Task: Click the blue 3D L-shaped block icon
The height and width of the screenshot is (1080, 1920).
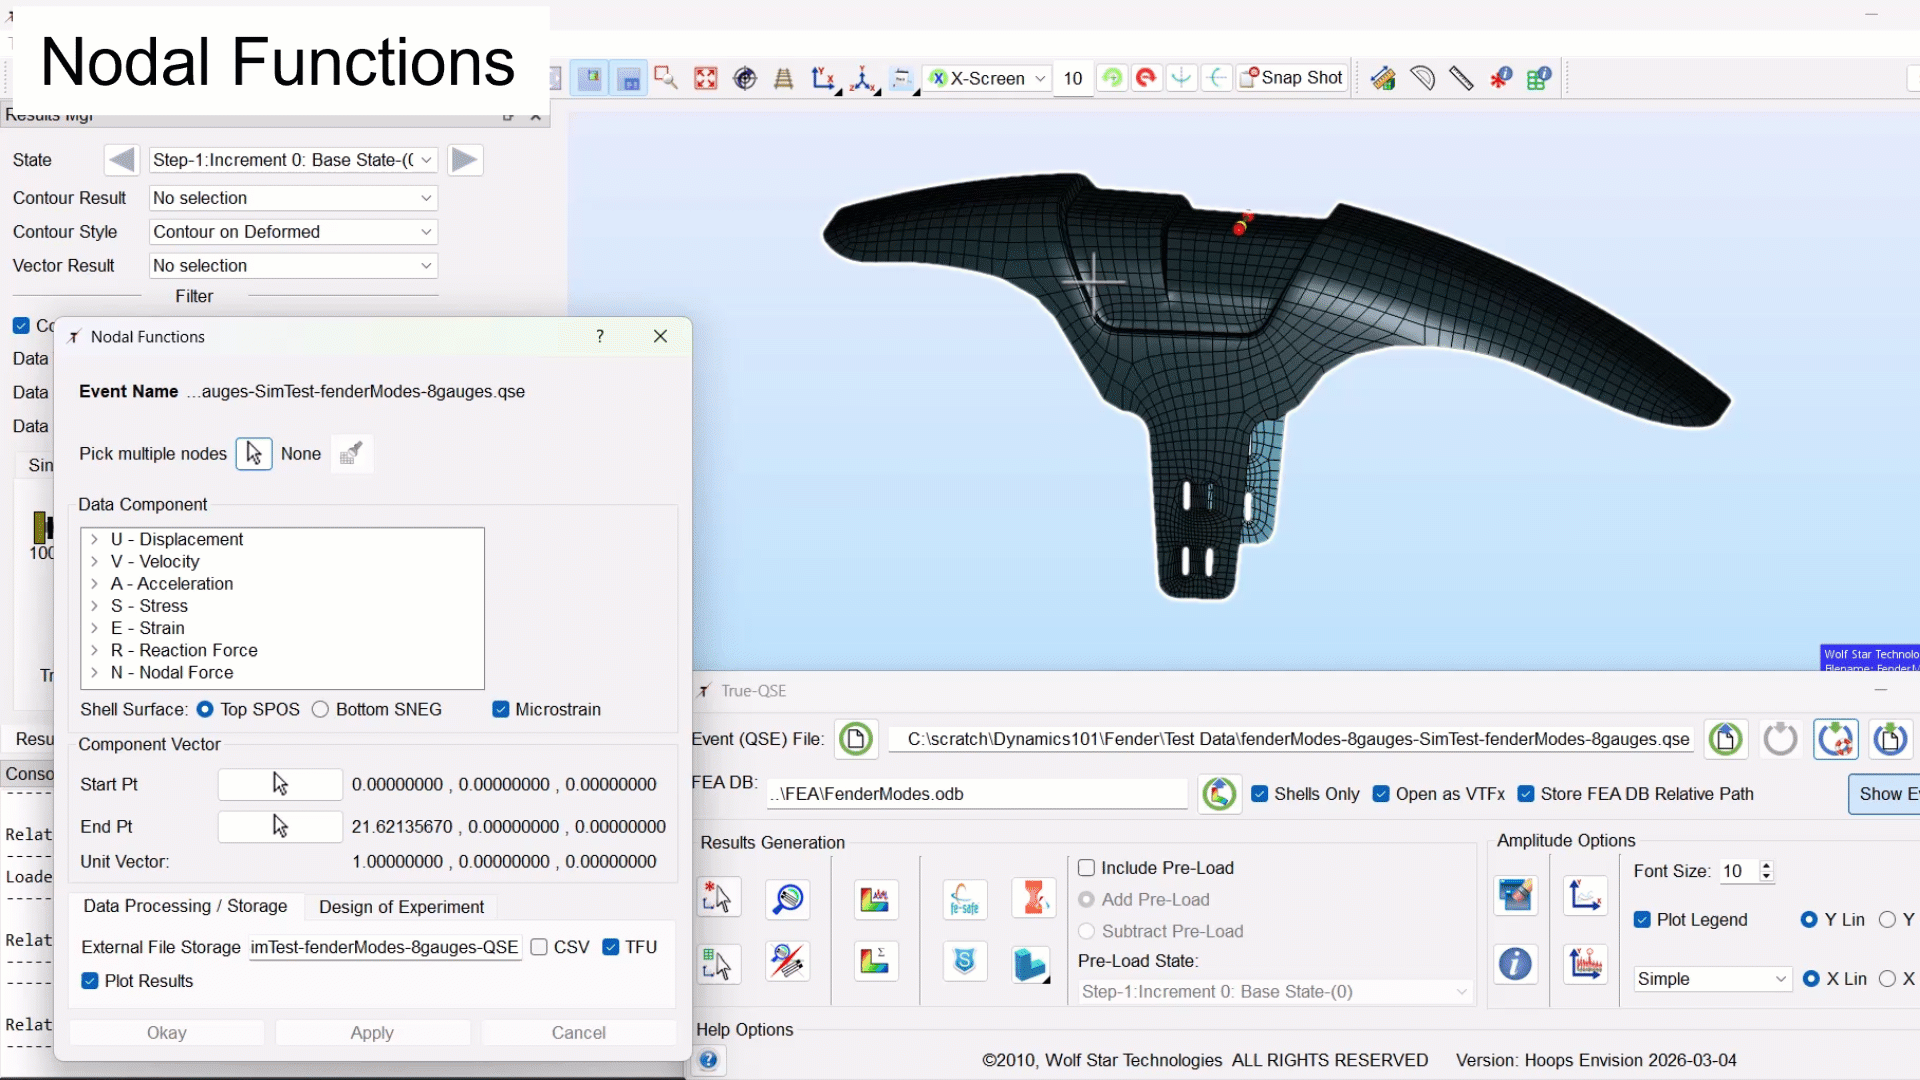Action: point(1031,964)
